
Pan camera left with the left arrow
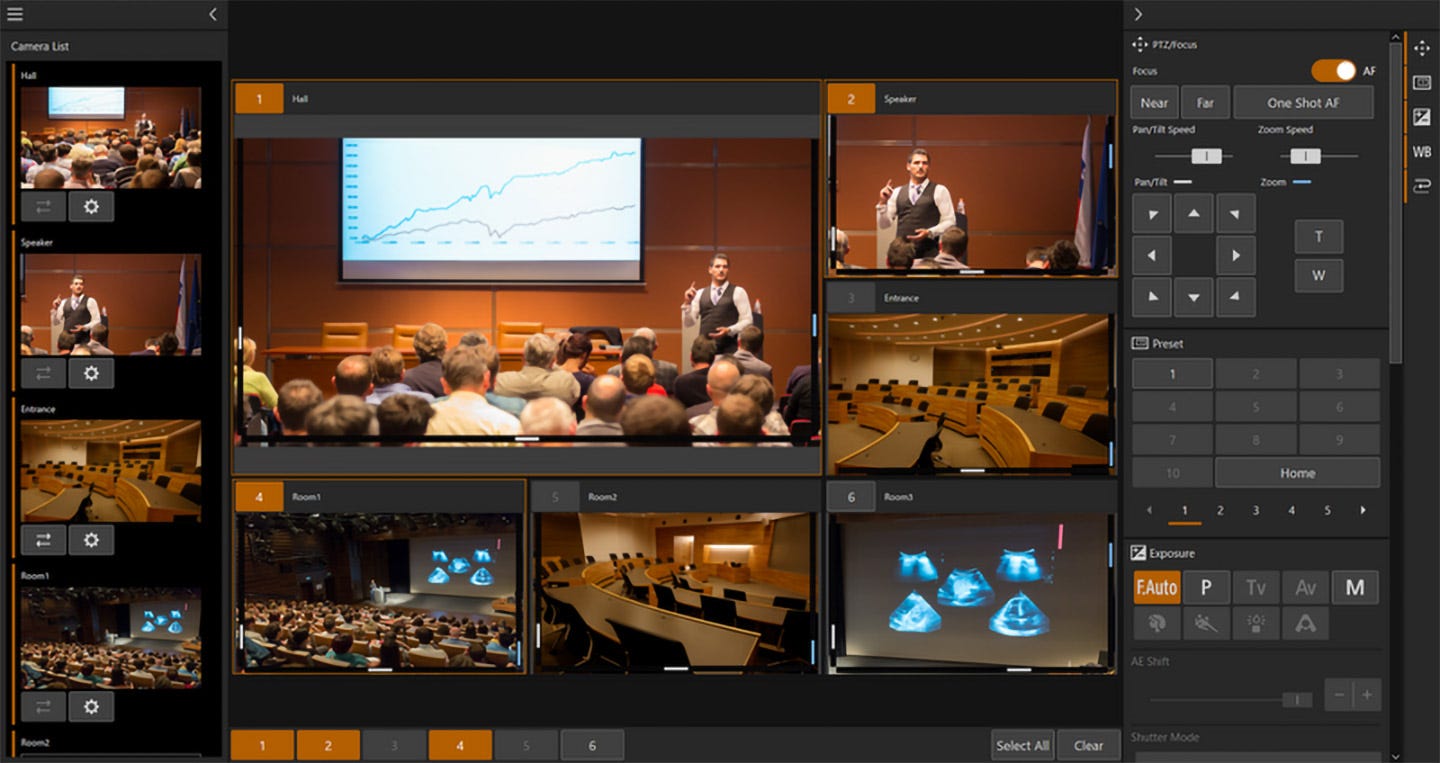click(1151, 255)
